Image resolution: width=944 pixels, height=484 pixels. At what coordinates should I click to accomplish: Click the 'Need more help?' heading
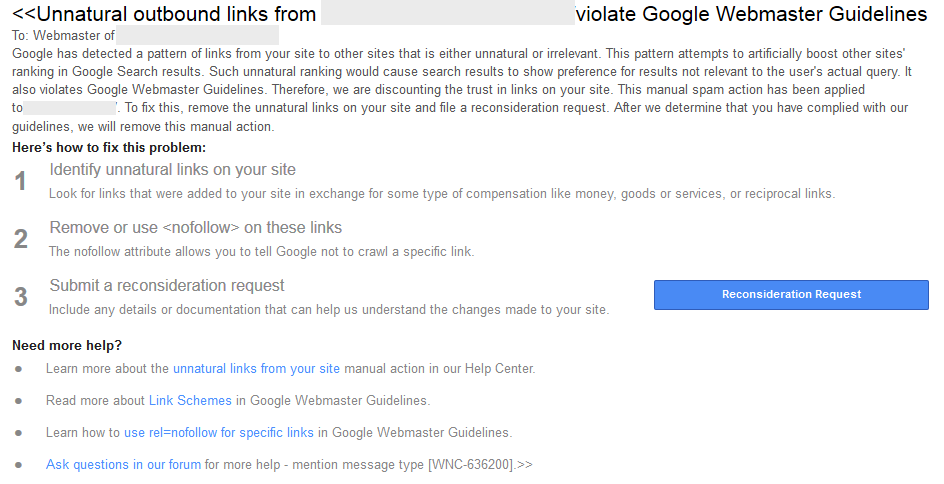(67, 346)
